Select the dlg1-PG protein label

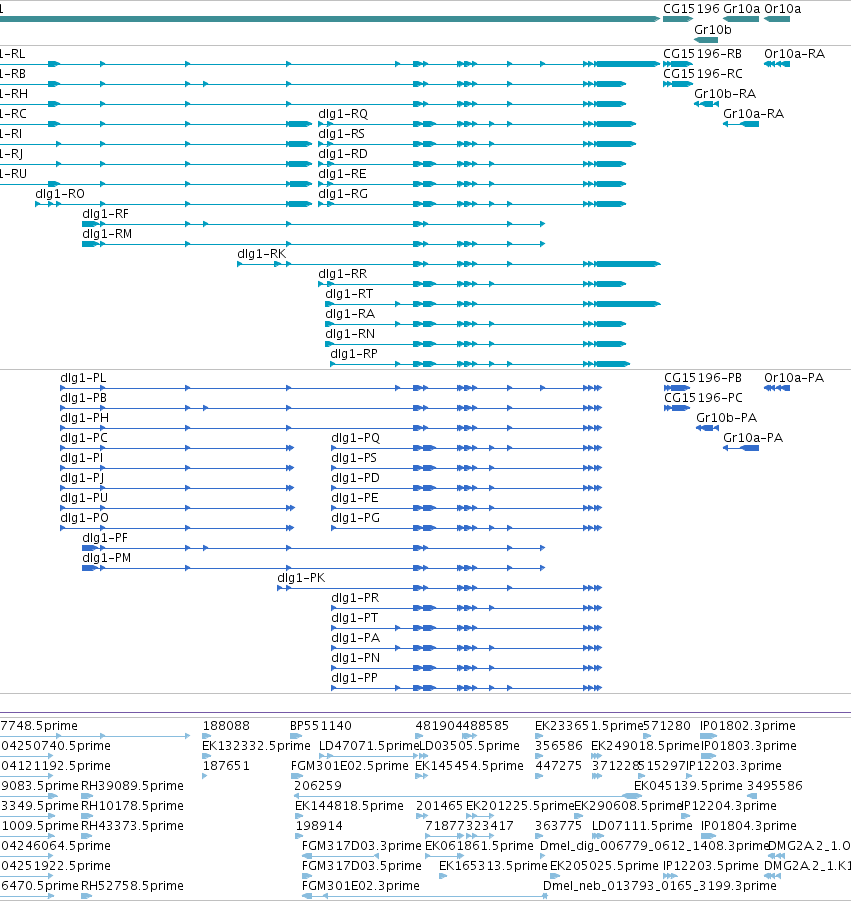355,518
